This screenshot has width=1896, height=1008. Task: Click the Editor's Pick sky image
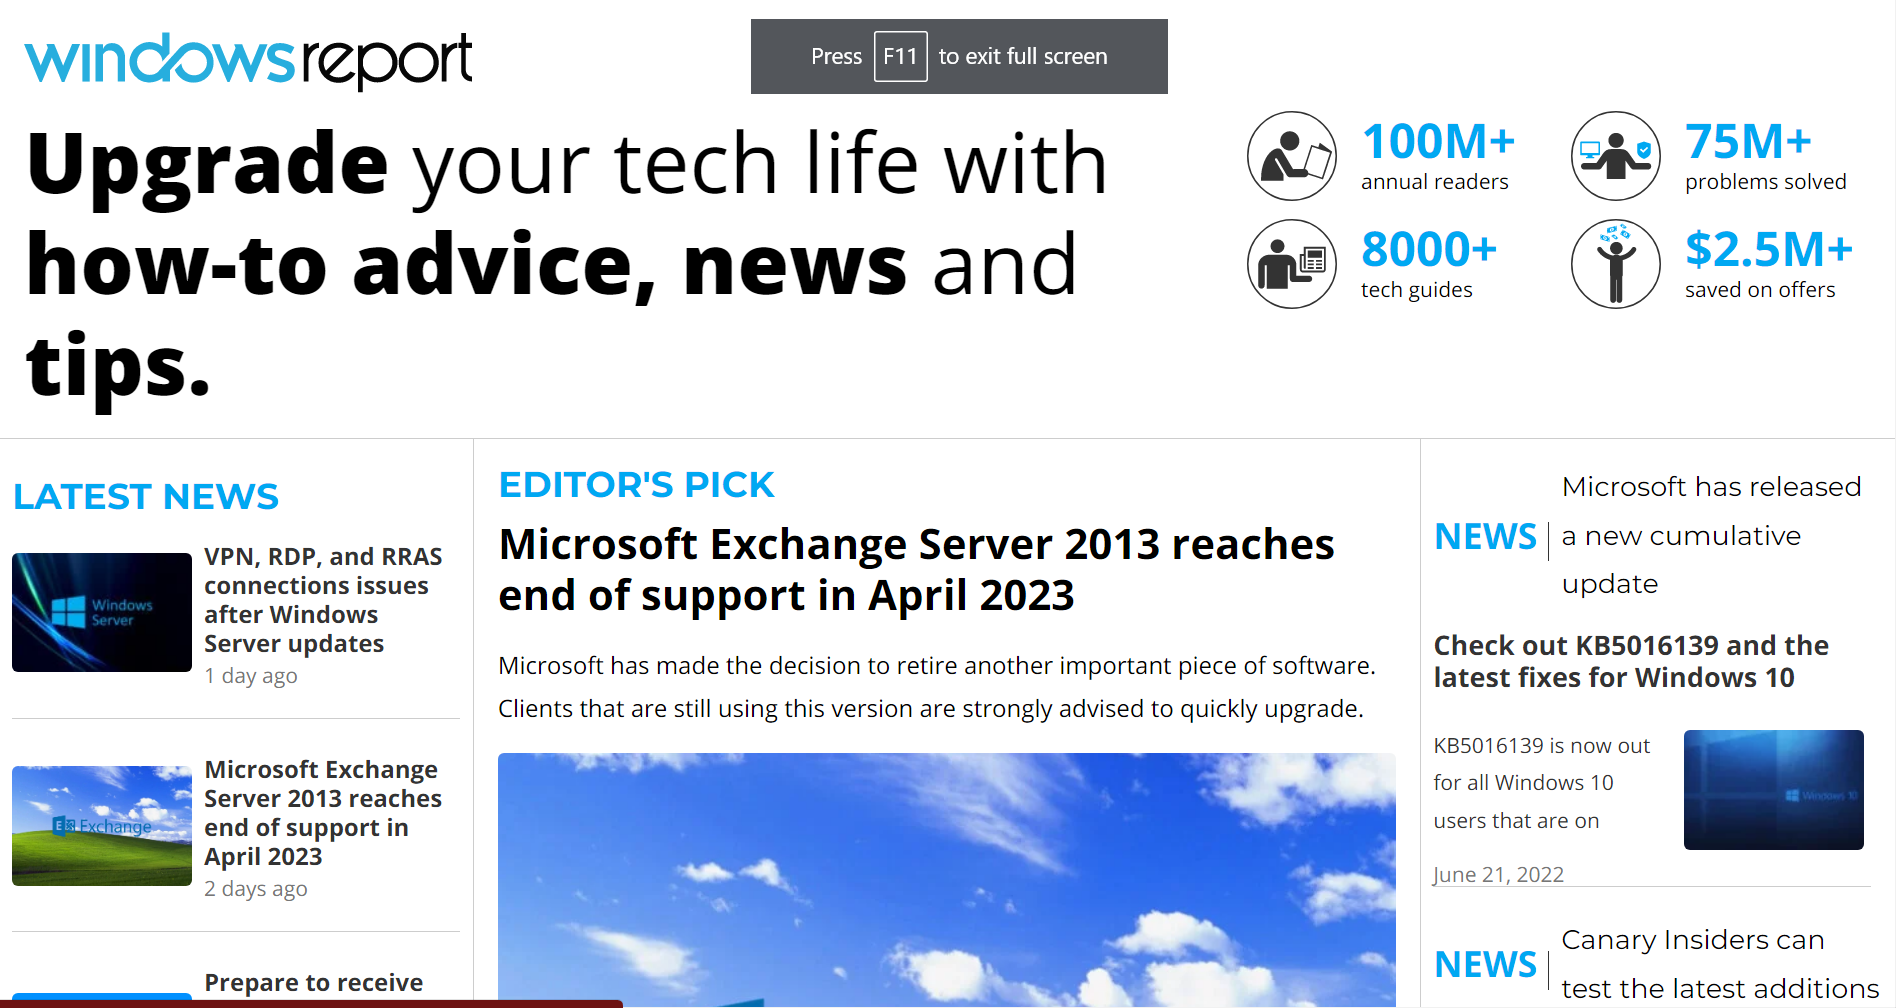[x=946, y=880]
